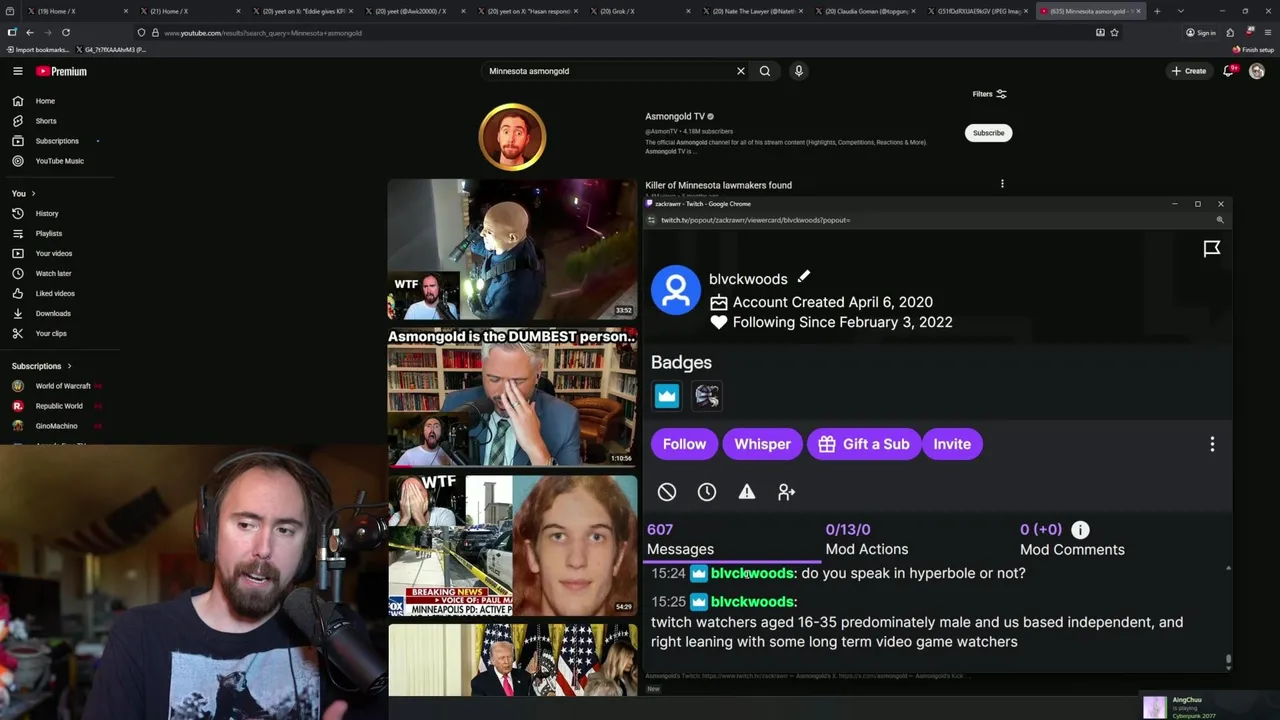Viewport: 1280px width, 720px height.
Task: Open Your clips in sidebar
Action: coord(51,333)
